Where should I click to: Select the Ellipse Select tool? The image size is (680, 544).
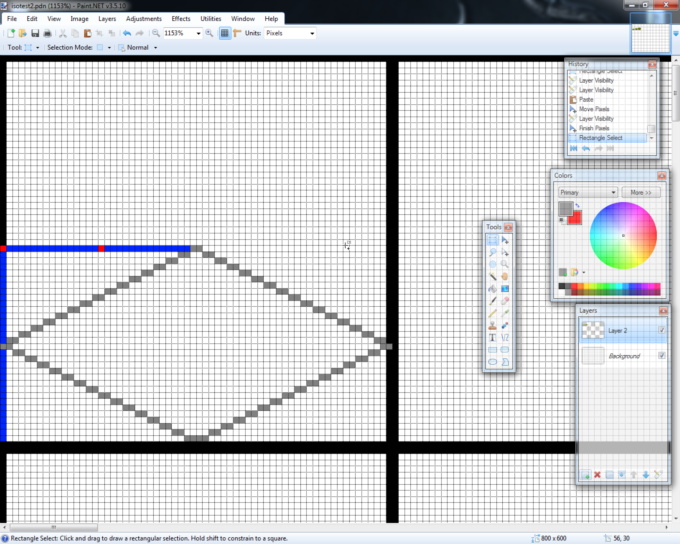[x=493, y=264]
